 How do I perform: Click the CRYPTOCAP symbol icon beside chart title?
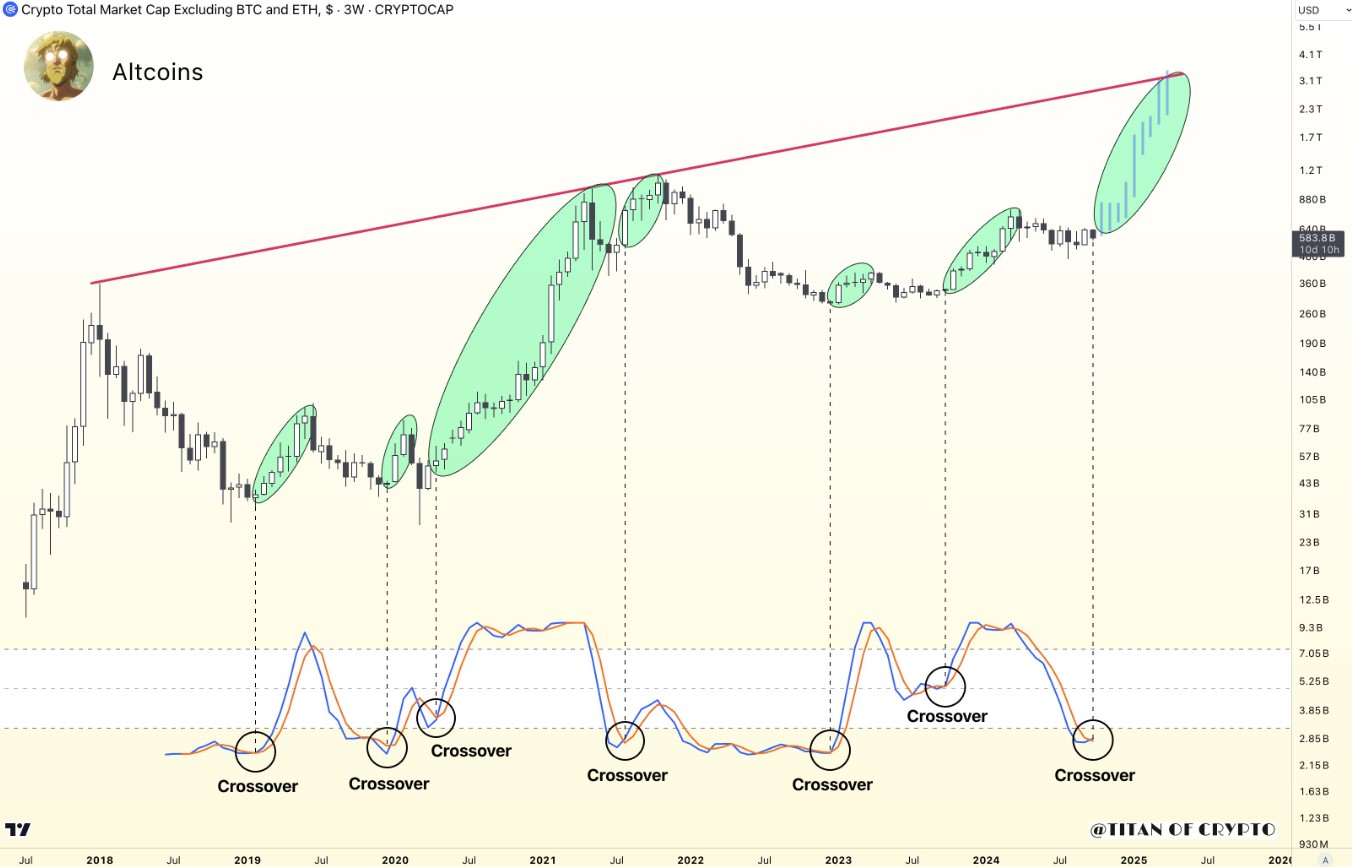[9, 9]
